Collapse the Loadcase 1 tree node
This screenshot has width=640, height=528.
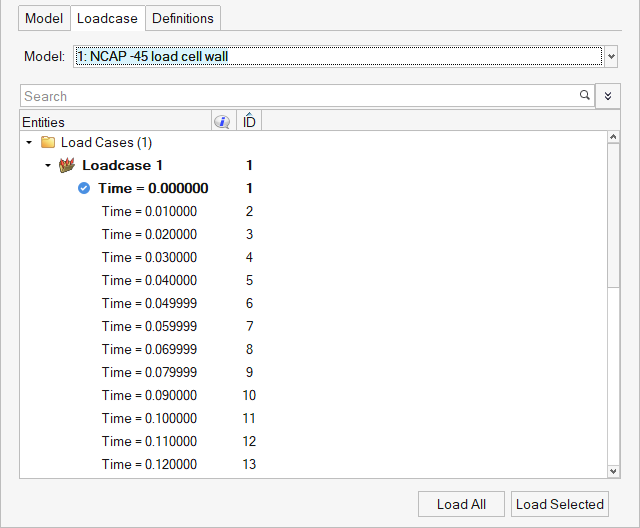click(x=47, y=165)
